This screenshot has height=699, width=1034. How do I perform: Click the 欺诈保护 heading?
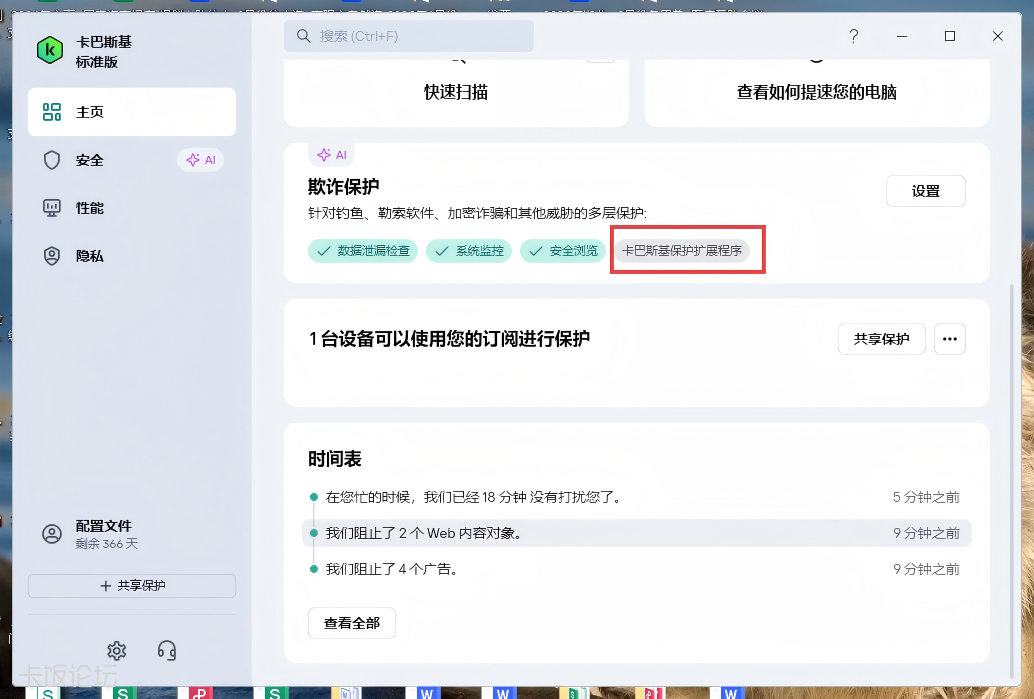(344, 187)
